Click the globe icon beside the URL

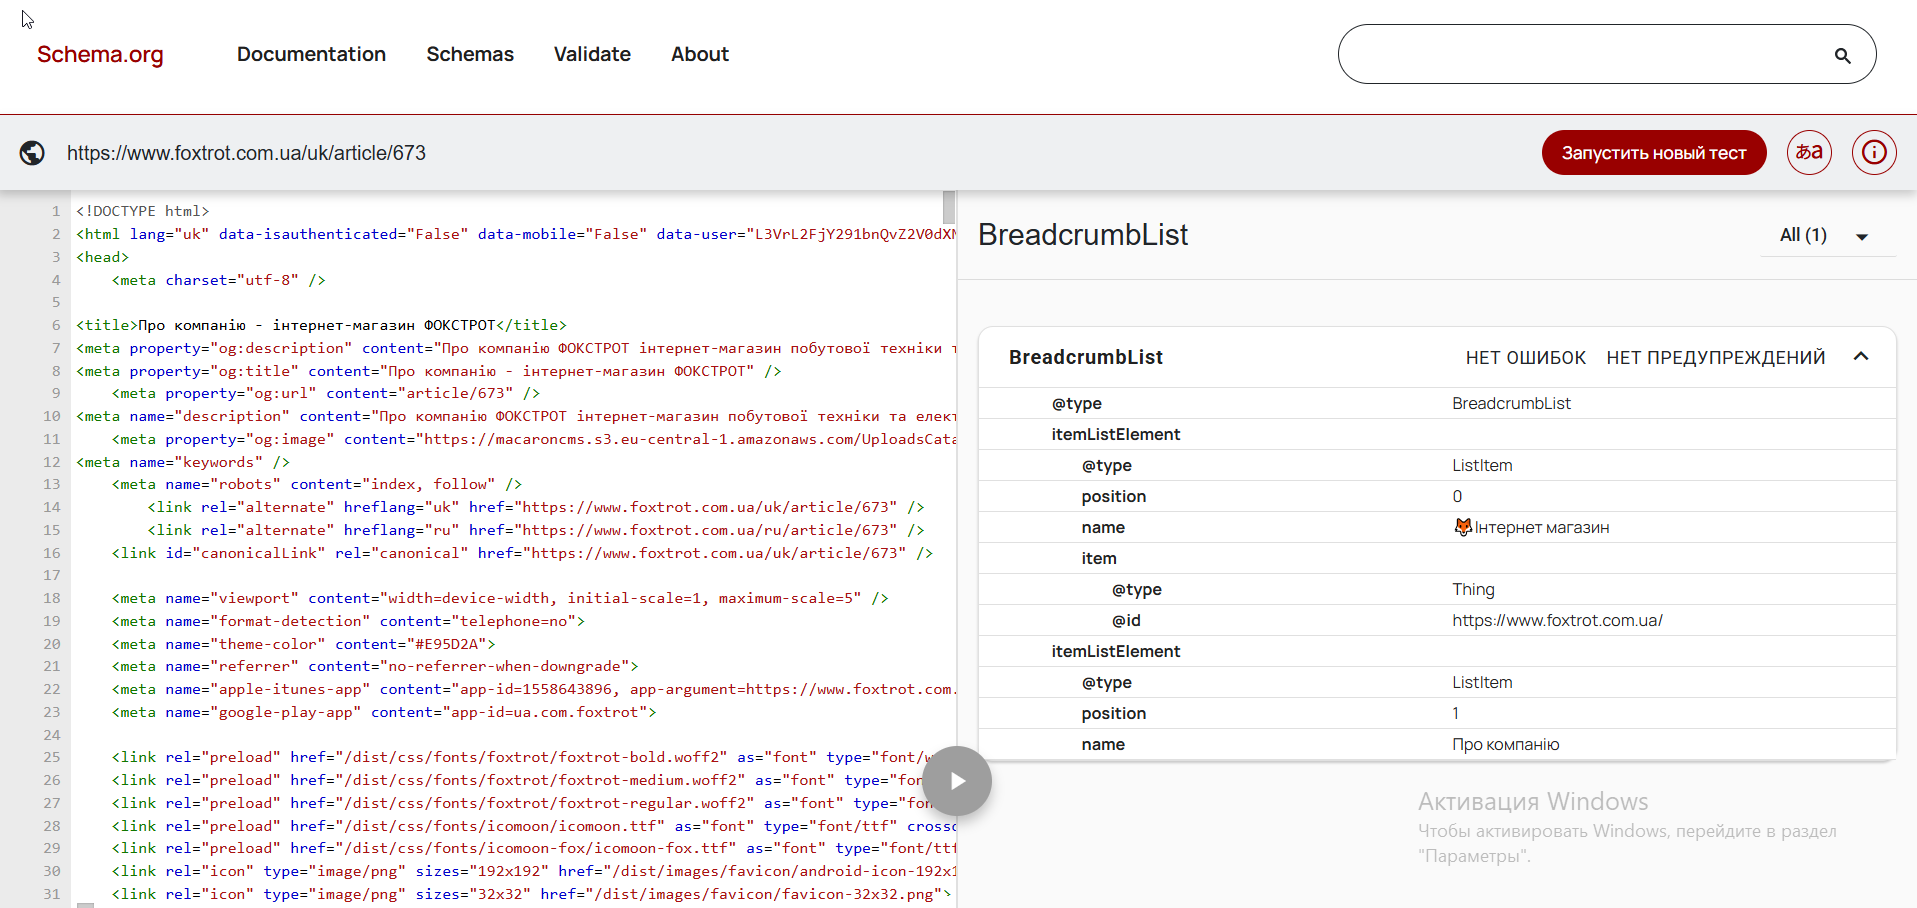coord(32,153)
